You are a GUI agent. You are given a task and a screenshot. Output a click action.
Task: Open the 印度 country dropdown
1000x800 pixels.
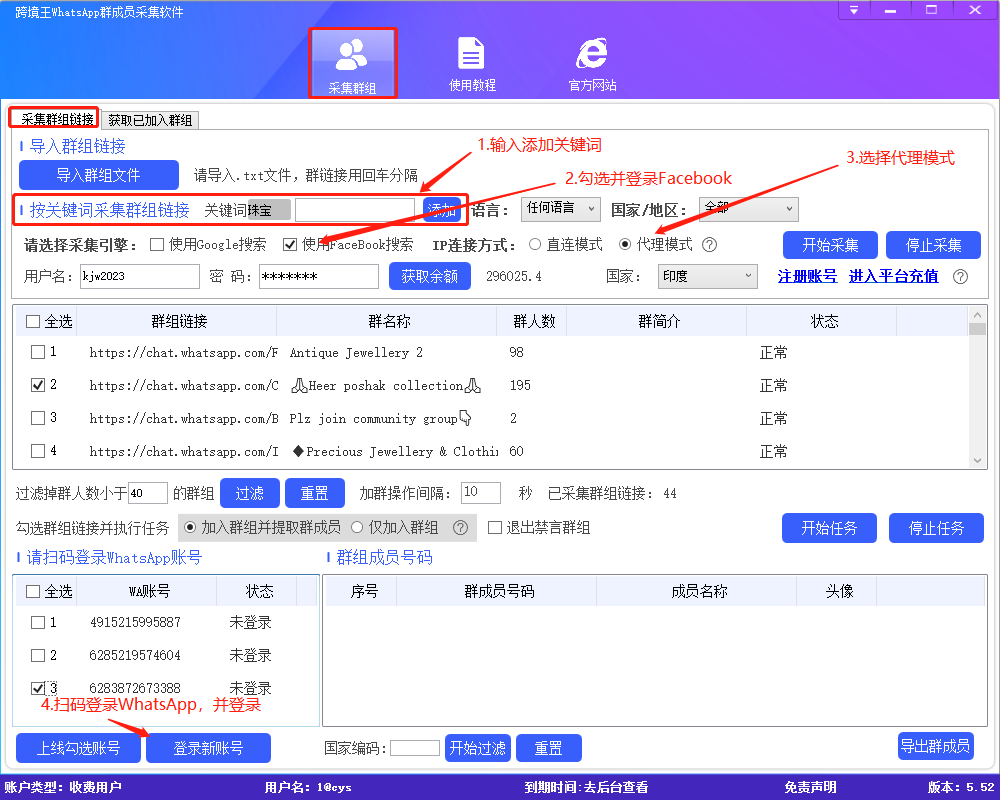[x=707, y=277]
